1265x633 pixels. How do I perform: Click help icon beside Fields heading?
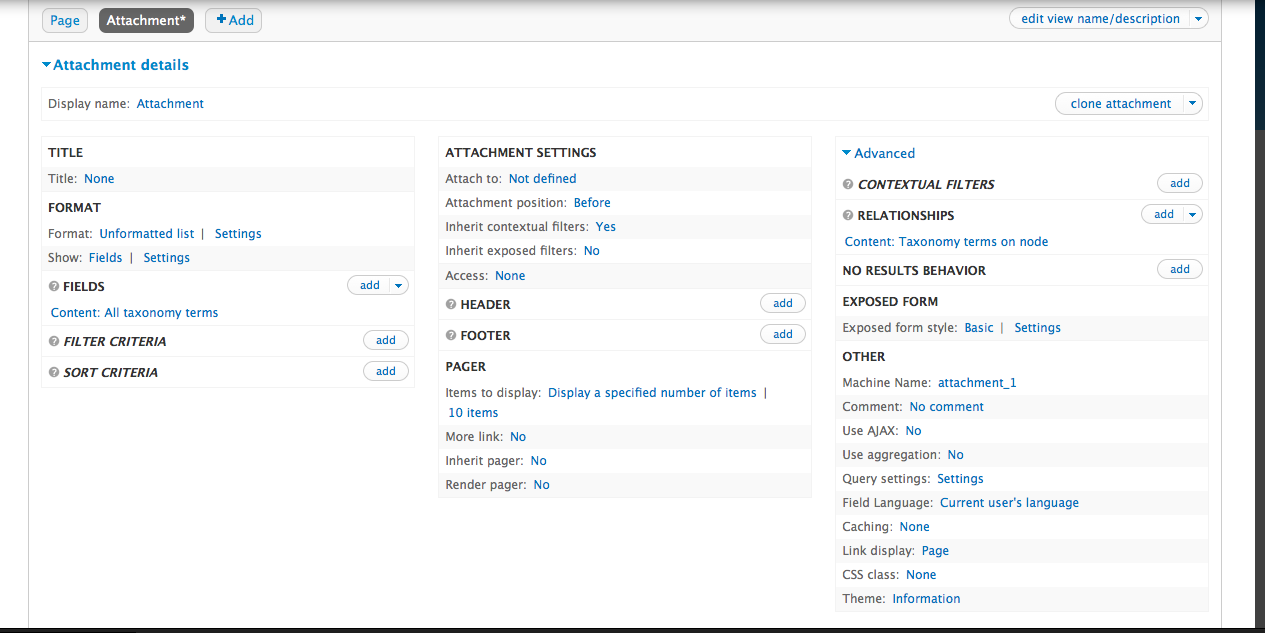tap(53, 287)
